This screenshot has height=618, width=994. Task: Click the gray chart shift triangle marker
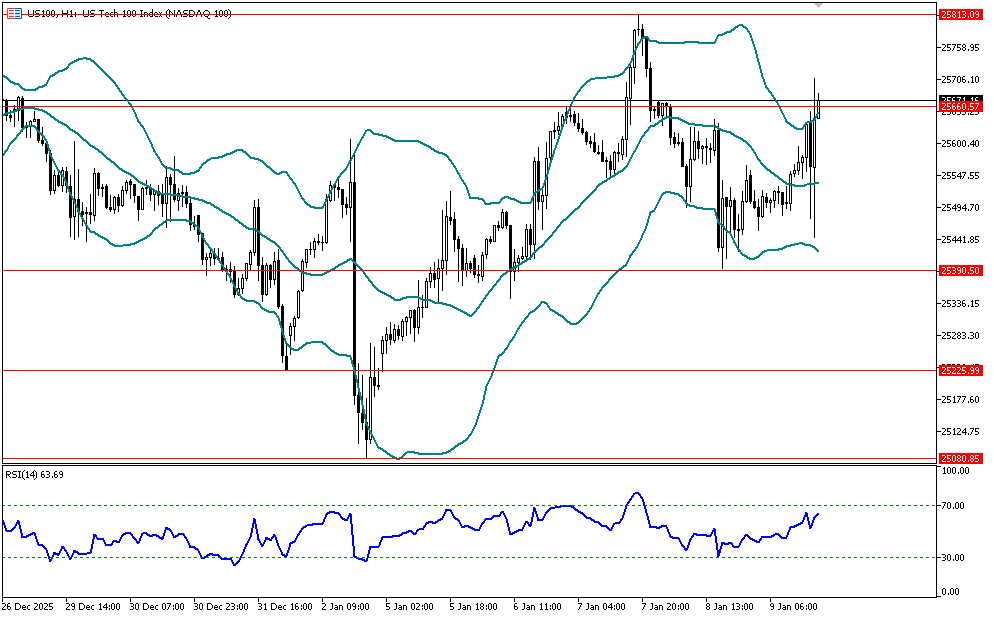point(820,6)
